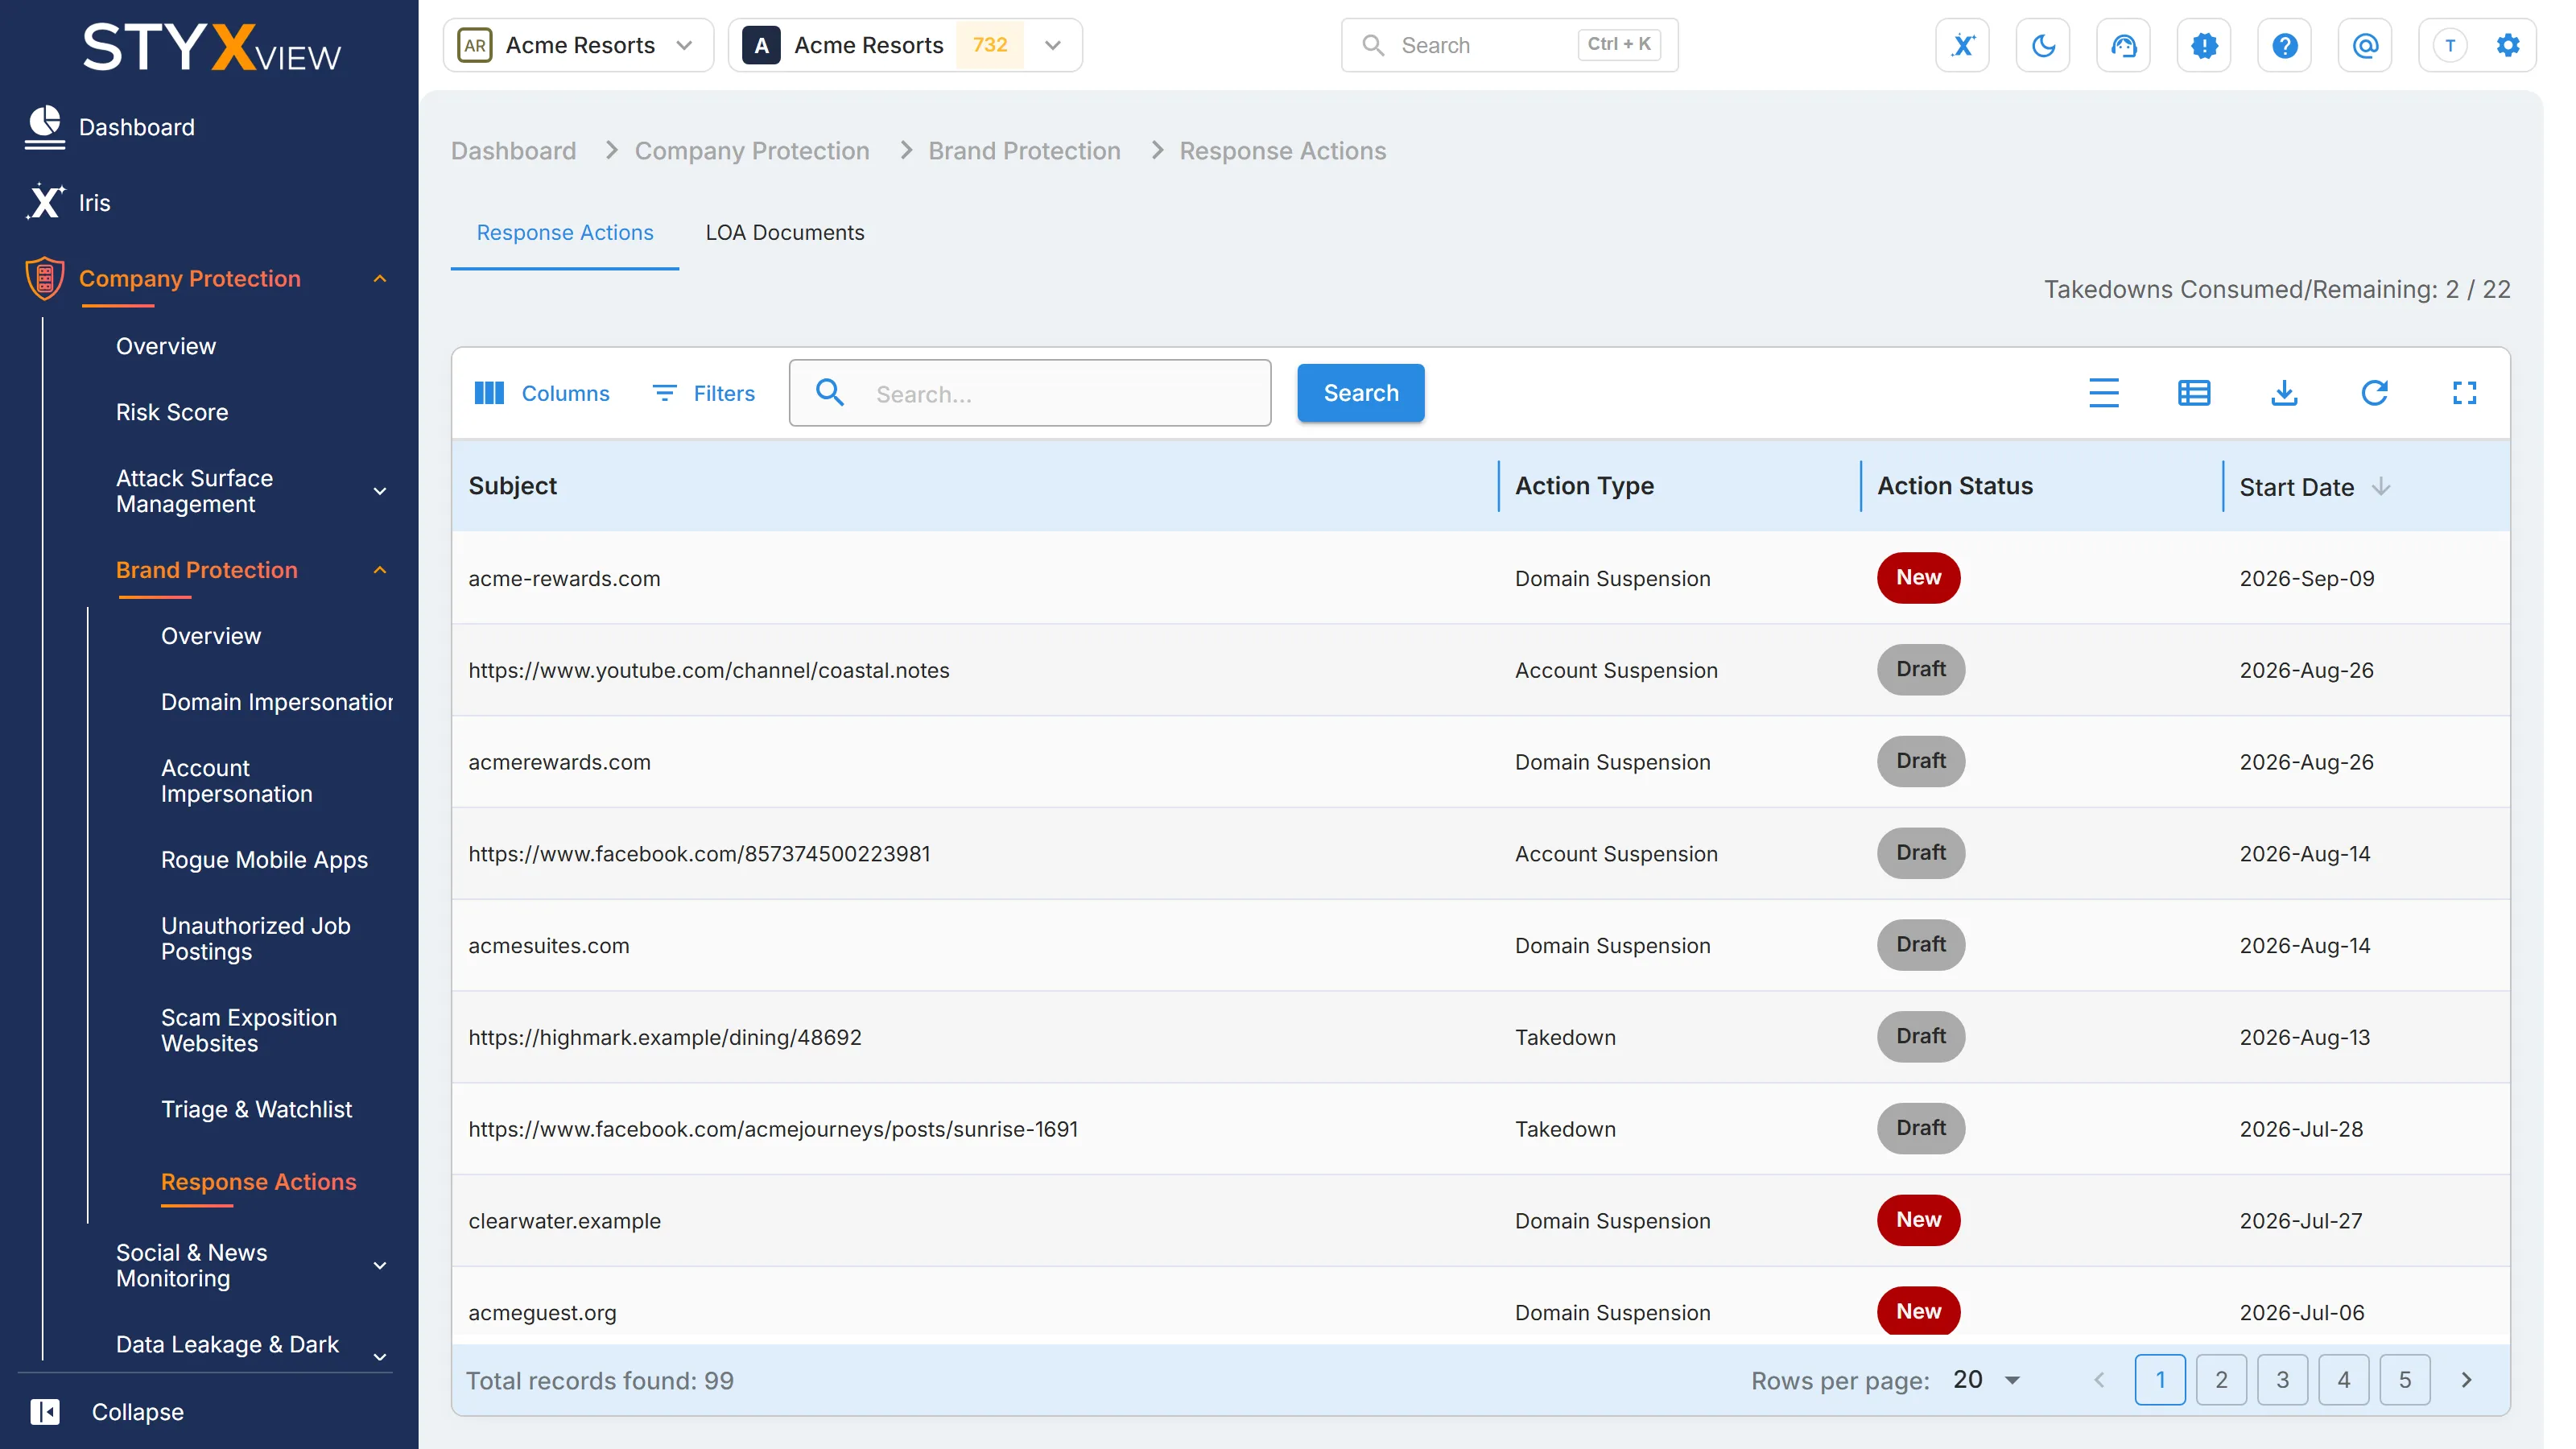Open the acme-rewards.com row
The height and width of the screenshot is (1449, 2576).
(1480, 578)
